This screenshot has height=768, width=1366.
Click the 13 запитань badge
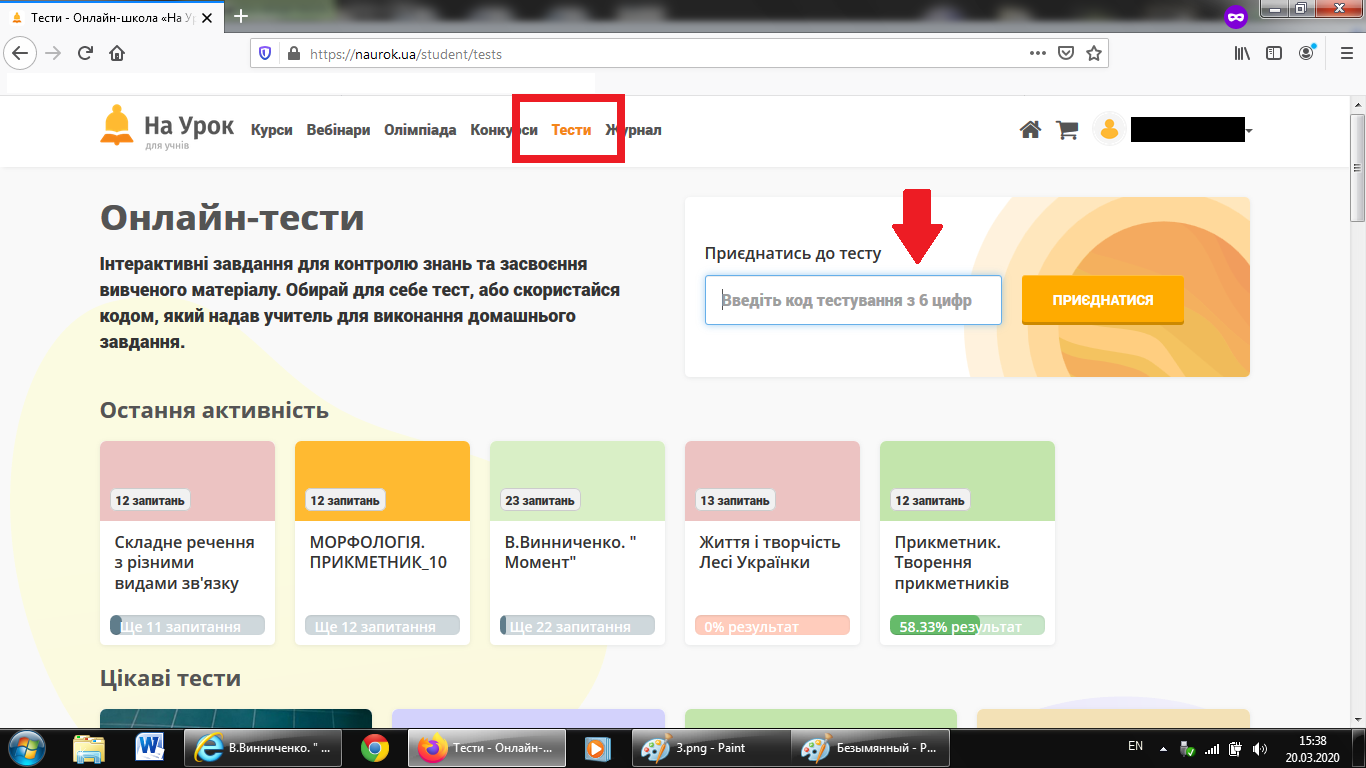pyautogui.click(x=735, y=500)
